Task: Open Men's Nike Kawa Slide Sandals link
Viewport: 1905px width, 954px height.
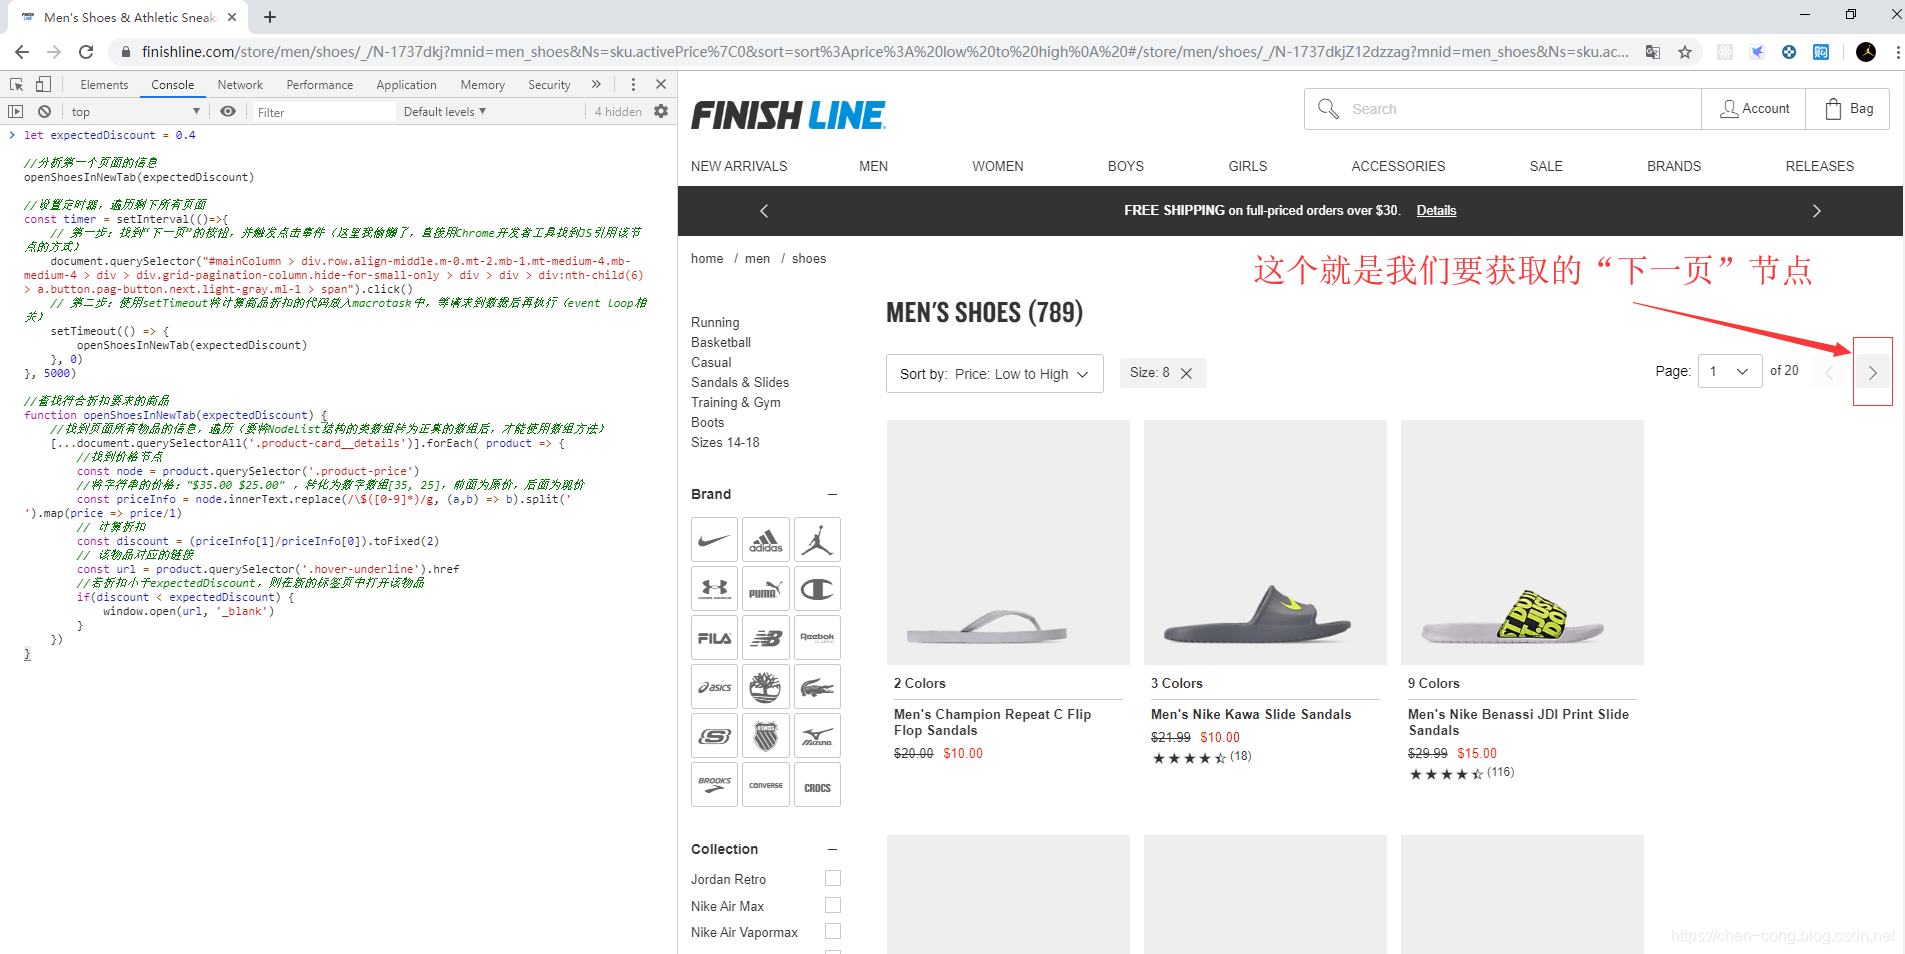Action: coord(1251,714)
